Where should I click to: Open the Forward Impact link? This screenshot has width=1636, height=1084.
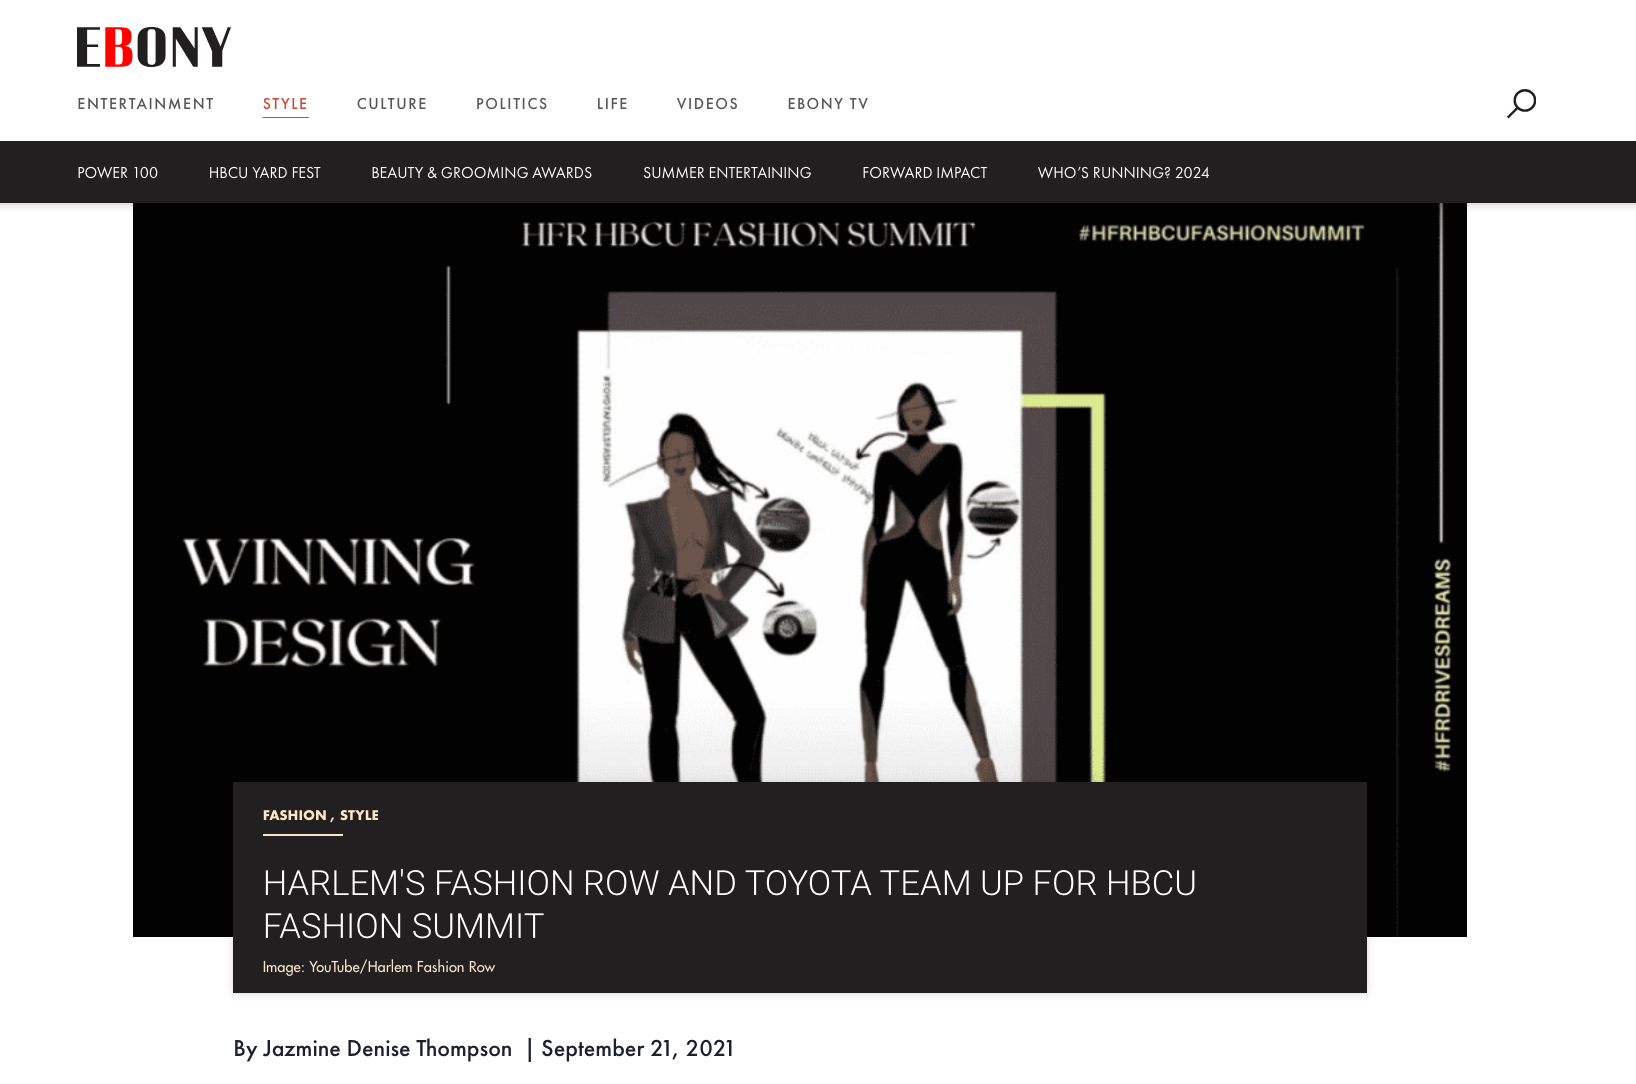click(925, 173)
